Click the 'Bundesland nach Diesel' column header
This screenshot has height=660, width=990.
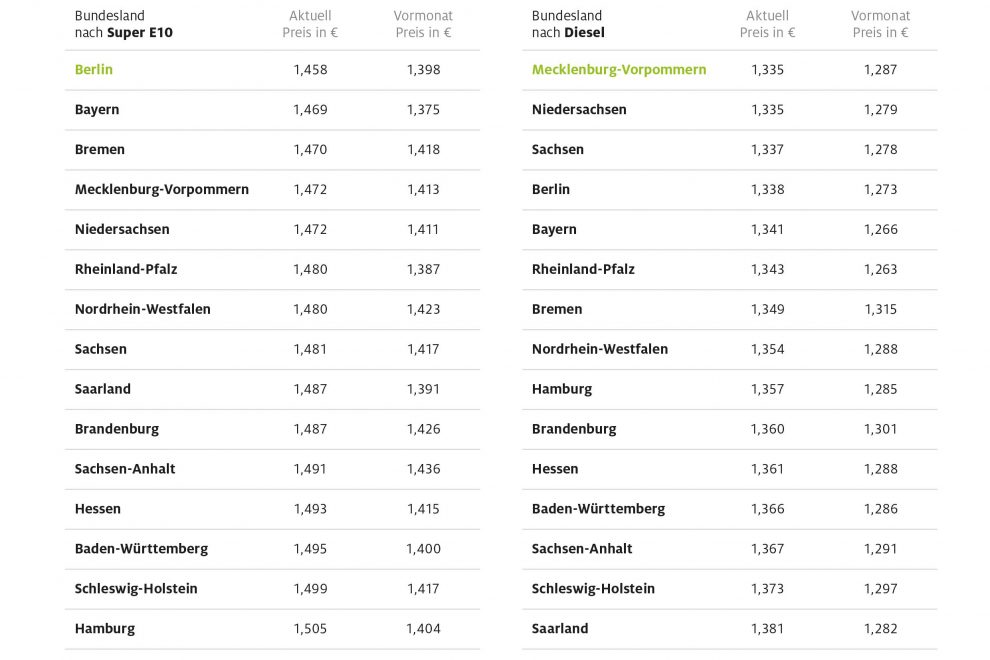click(568, 24)
